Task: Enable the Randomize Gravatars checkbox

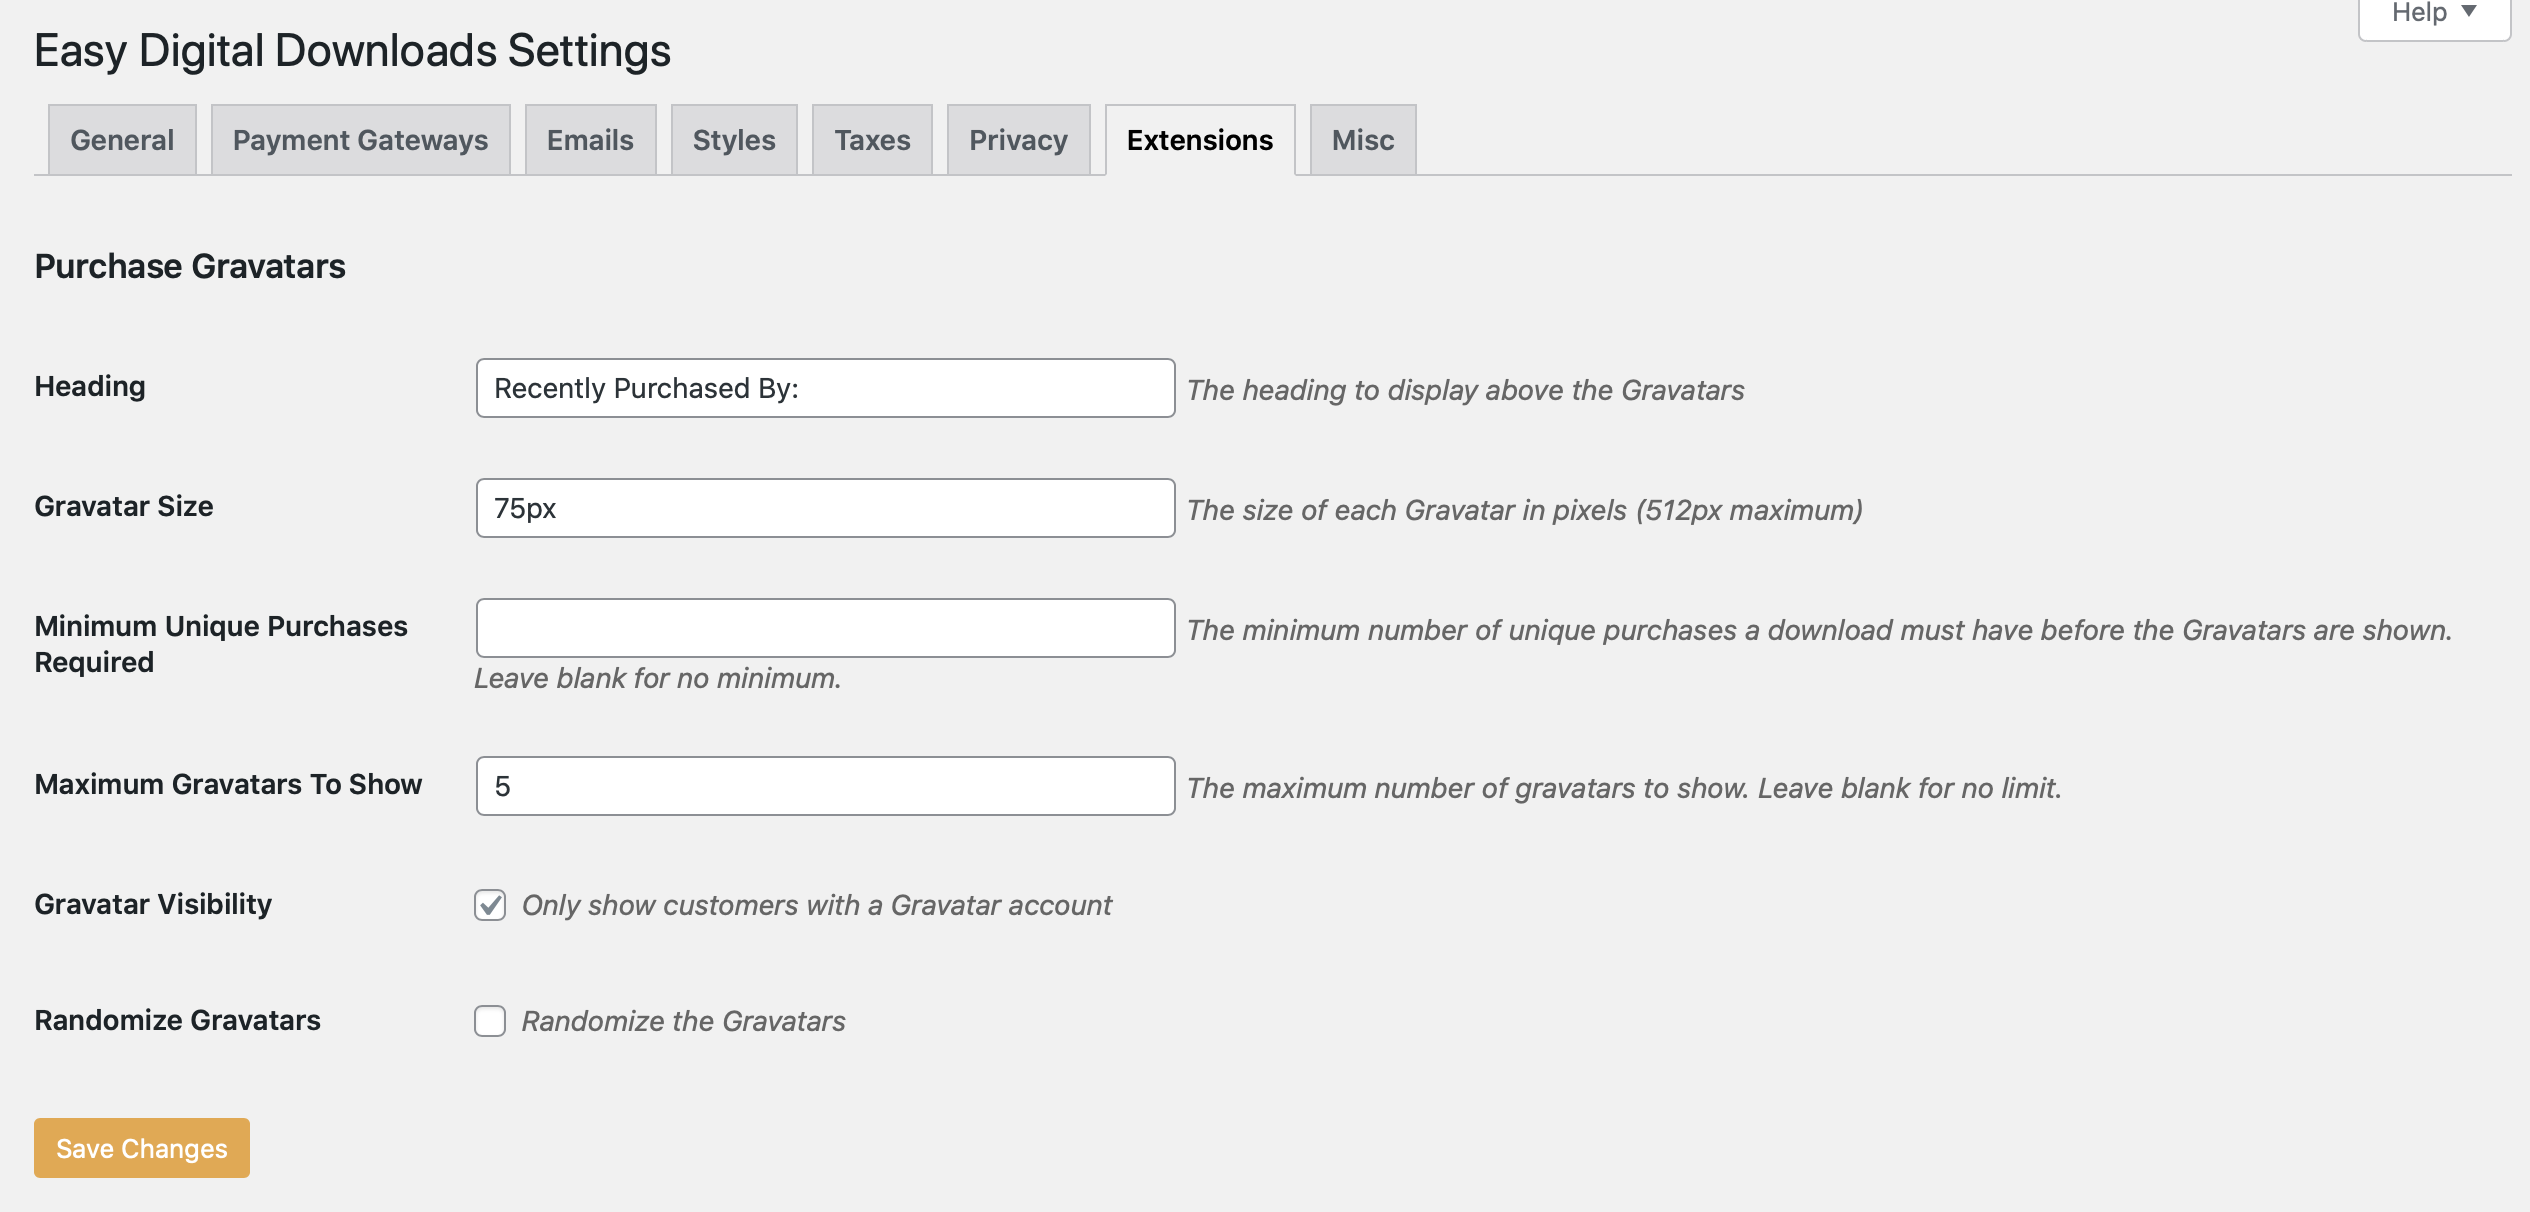Action: coord(490,1021)
